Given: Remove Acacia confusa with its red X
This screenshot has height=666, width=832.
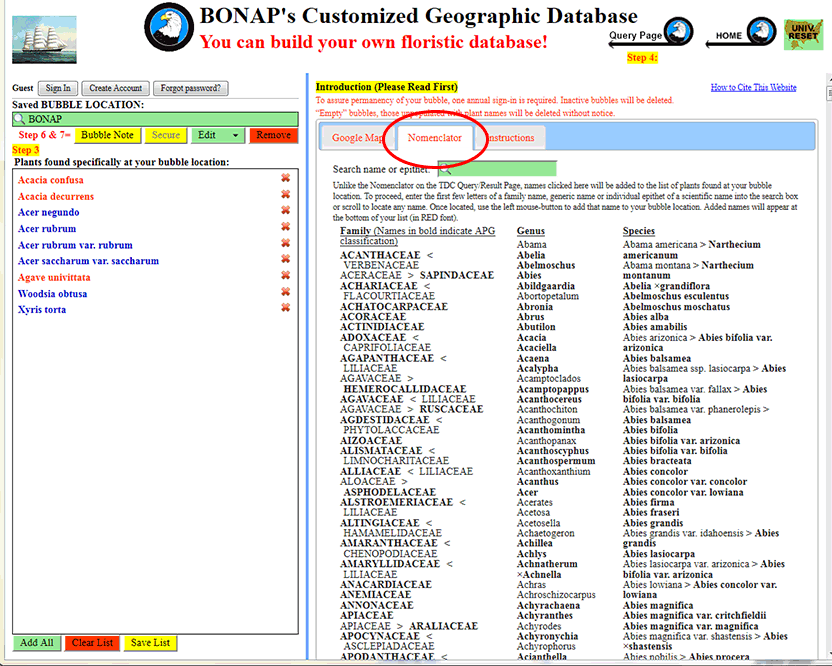Looking at the screenshot, I should coord(285,178).
